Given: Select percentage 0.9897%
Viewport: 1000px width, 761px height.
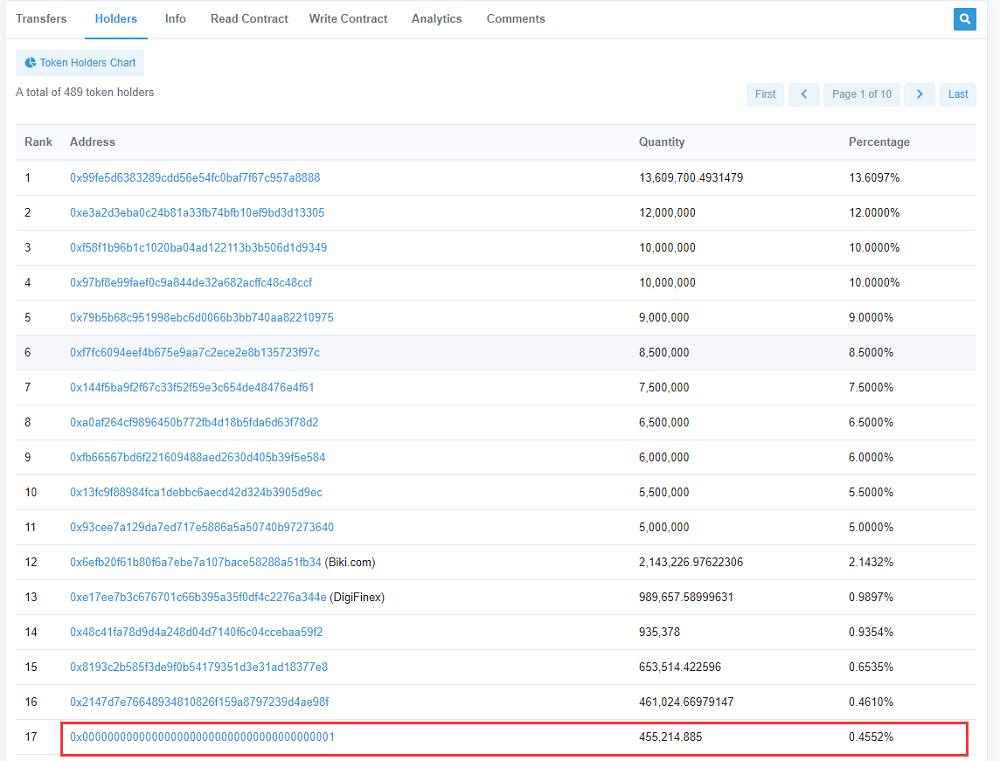Looking at the screenshot, I should [871, 597].
